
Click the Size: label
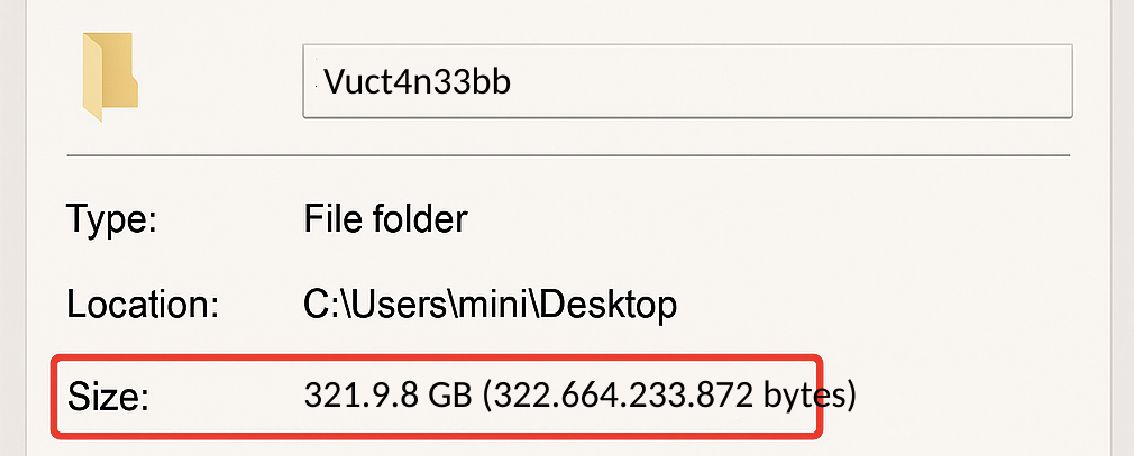(108, 397)
